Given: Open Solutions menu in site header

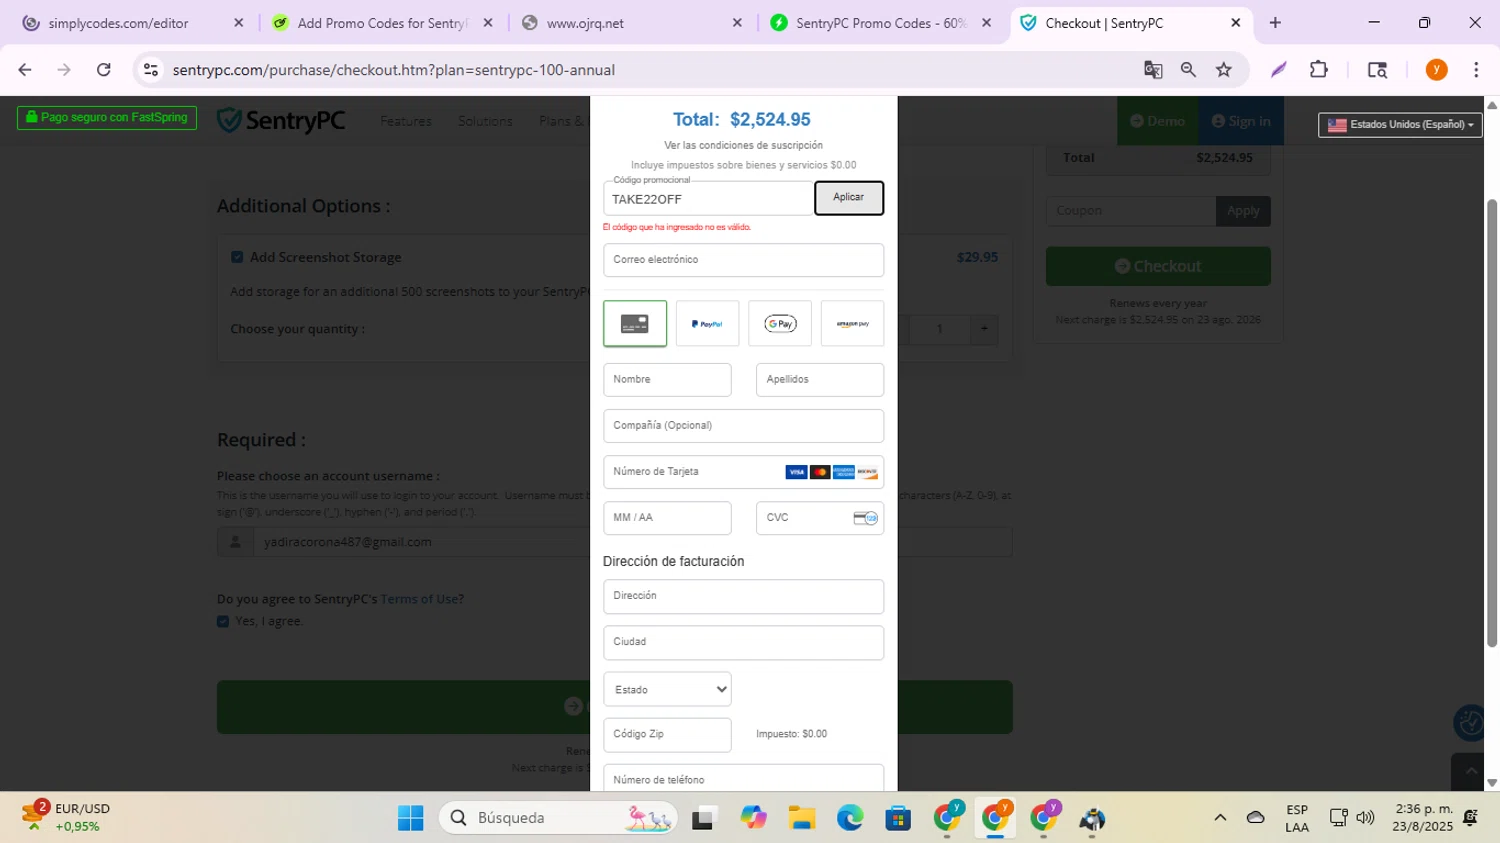Looking at the screenshot, I should click(x=485, y=121).
